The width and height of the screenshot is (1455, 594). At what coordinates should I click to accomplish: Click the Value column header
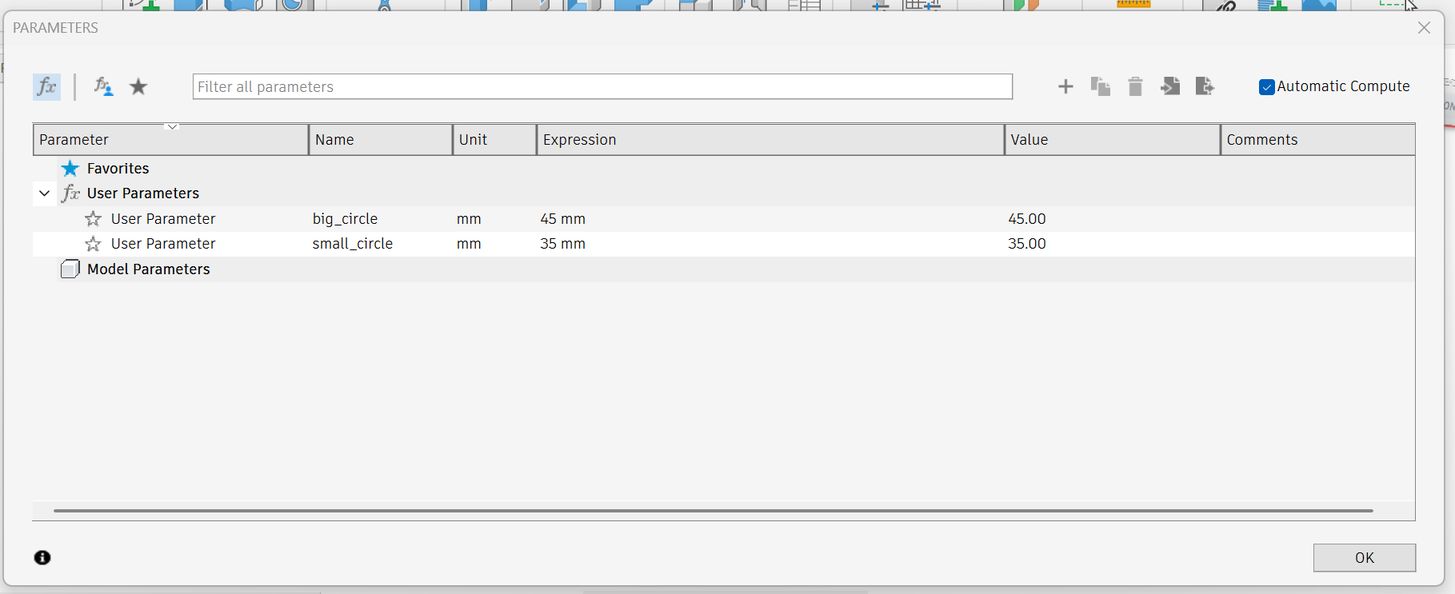pyautogui.click(x=1113, y=140)
